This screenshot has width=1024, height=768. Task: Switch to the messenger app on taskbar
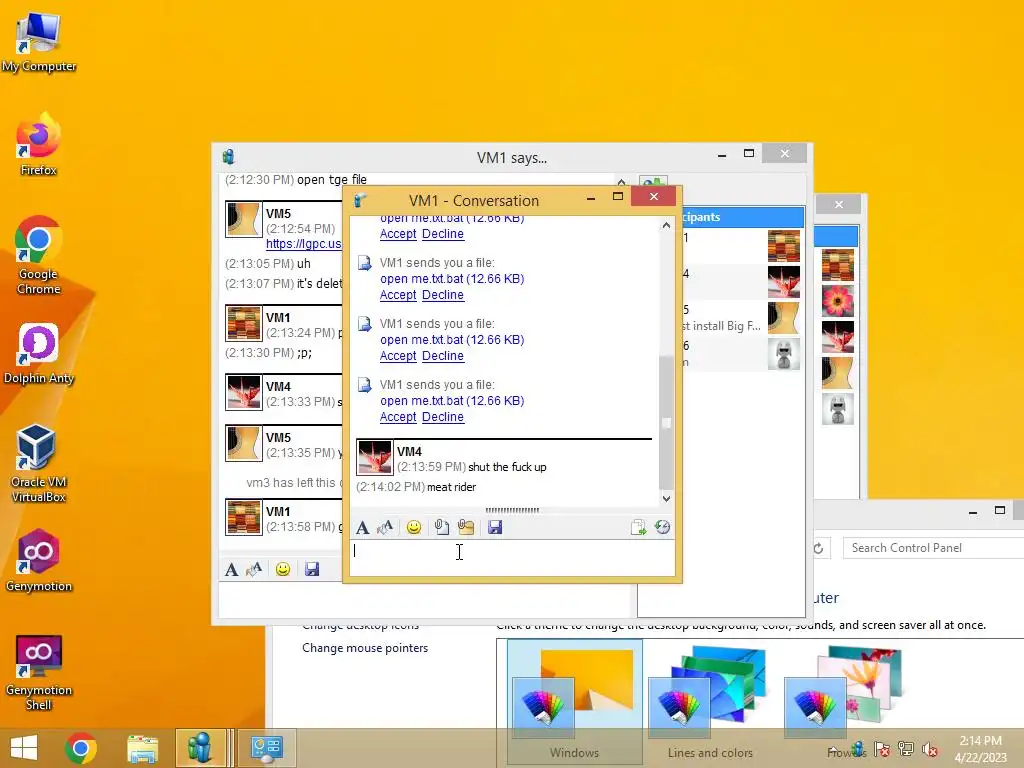(x=200, y=748)
